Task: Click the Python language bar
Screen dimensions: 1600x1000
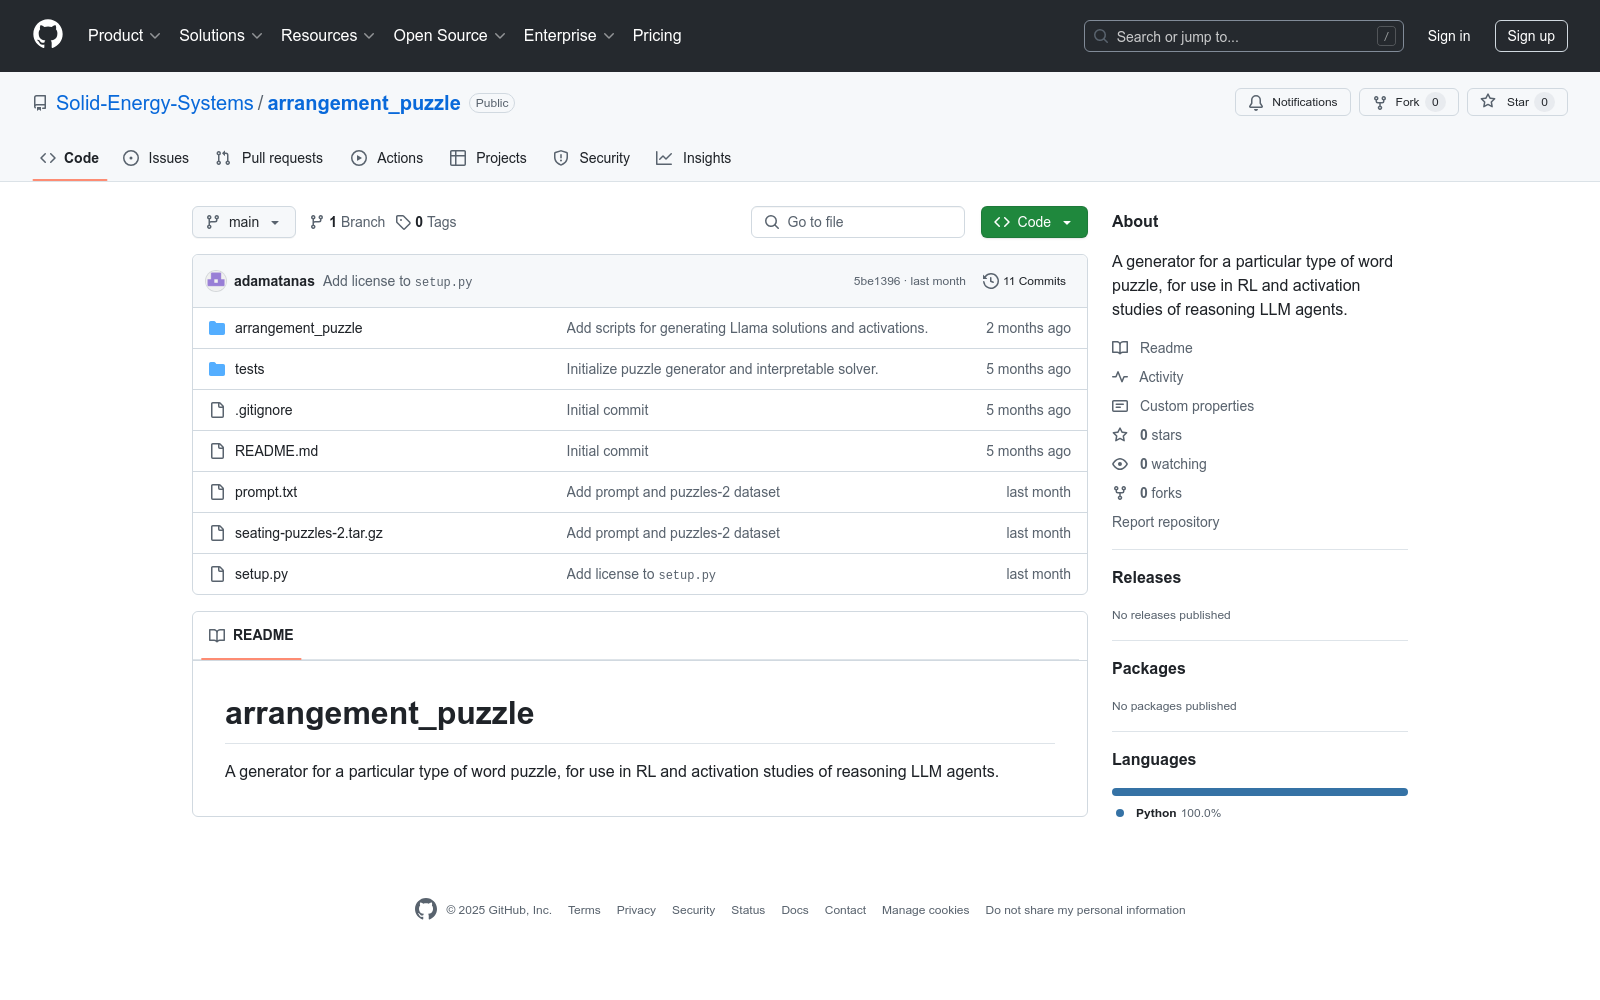Action: pyautogui.click(x=1260, y=792)
